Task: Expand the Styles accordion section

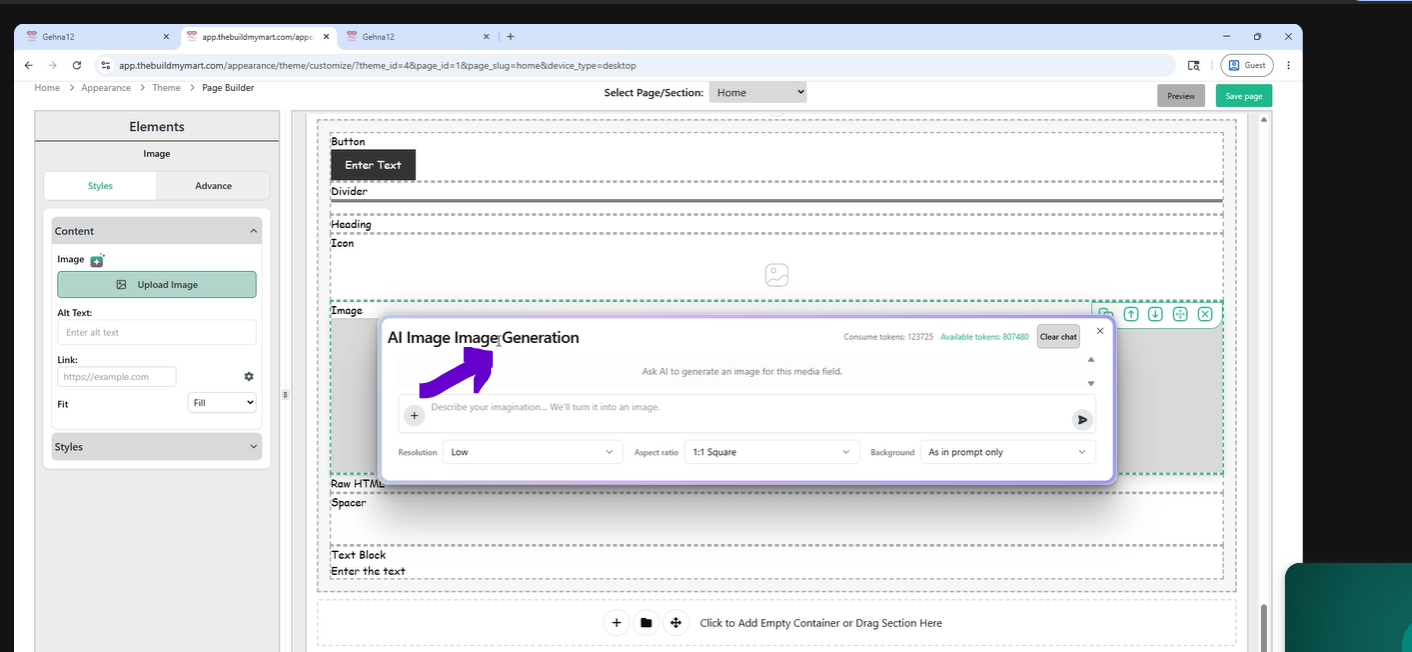Action: pyautogui.click(x=157, y=447)
